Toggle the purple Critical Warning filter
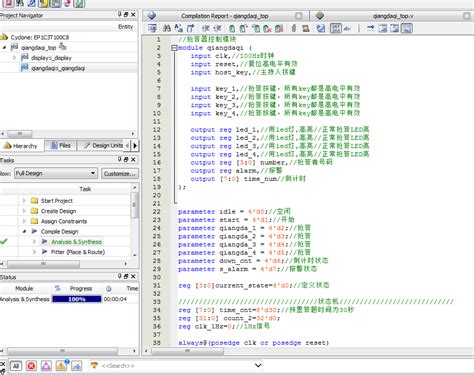The width and height of the screenshot is (474, 375). click(46, 366)
